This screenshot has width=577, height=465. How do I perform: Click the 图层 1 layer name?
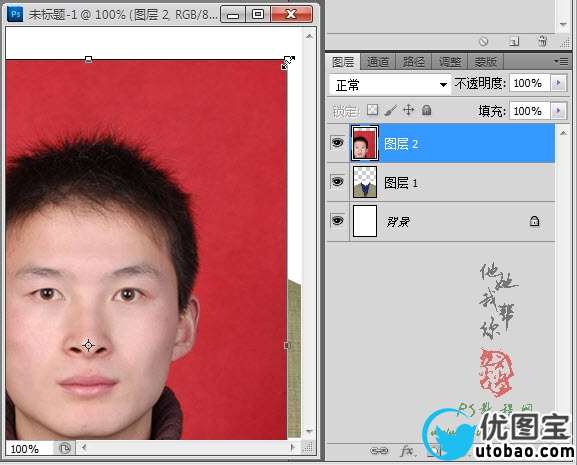point(401,182)
